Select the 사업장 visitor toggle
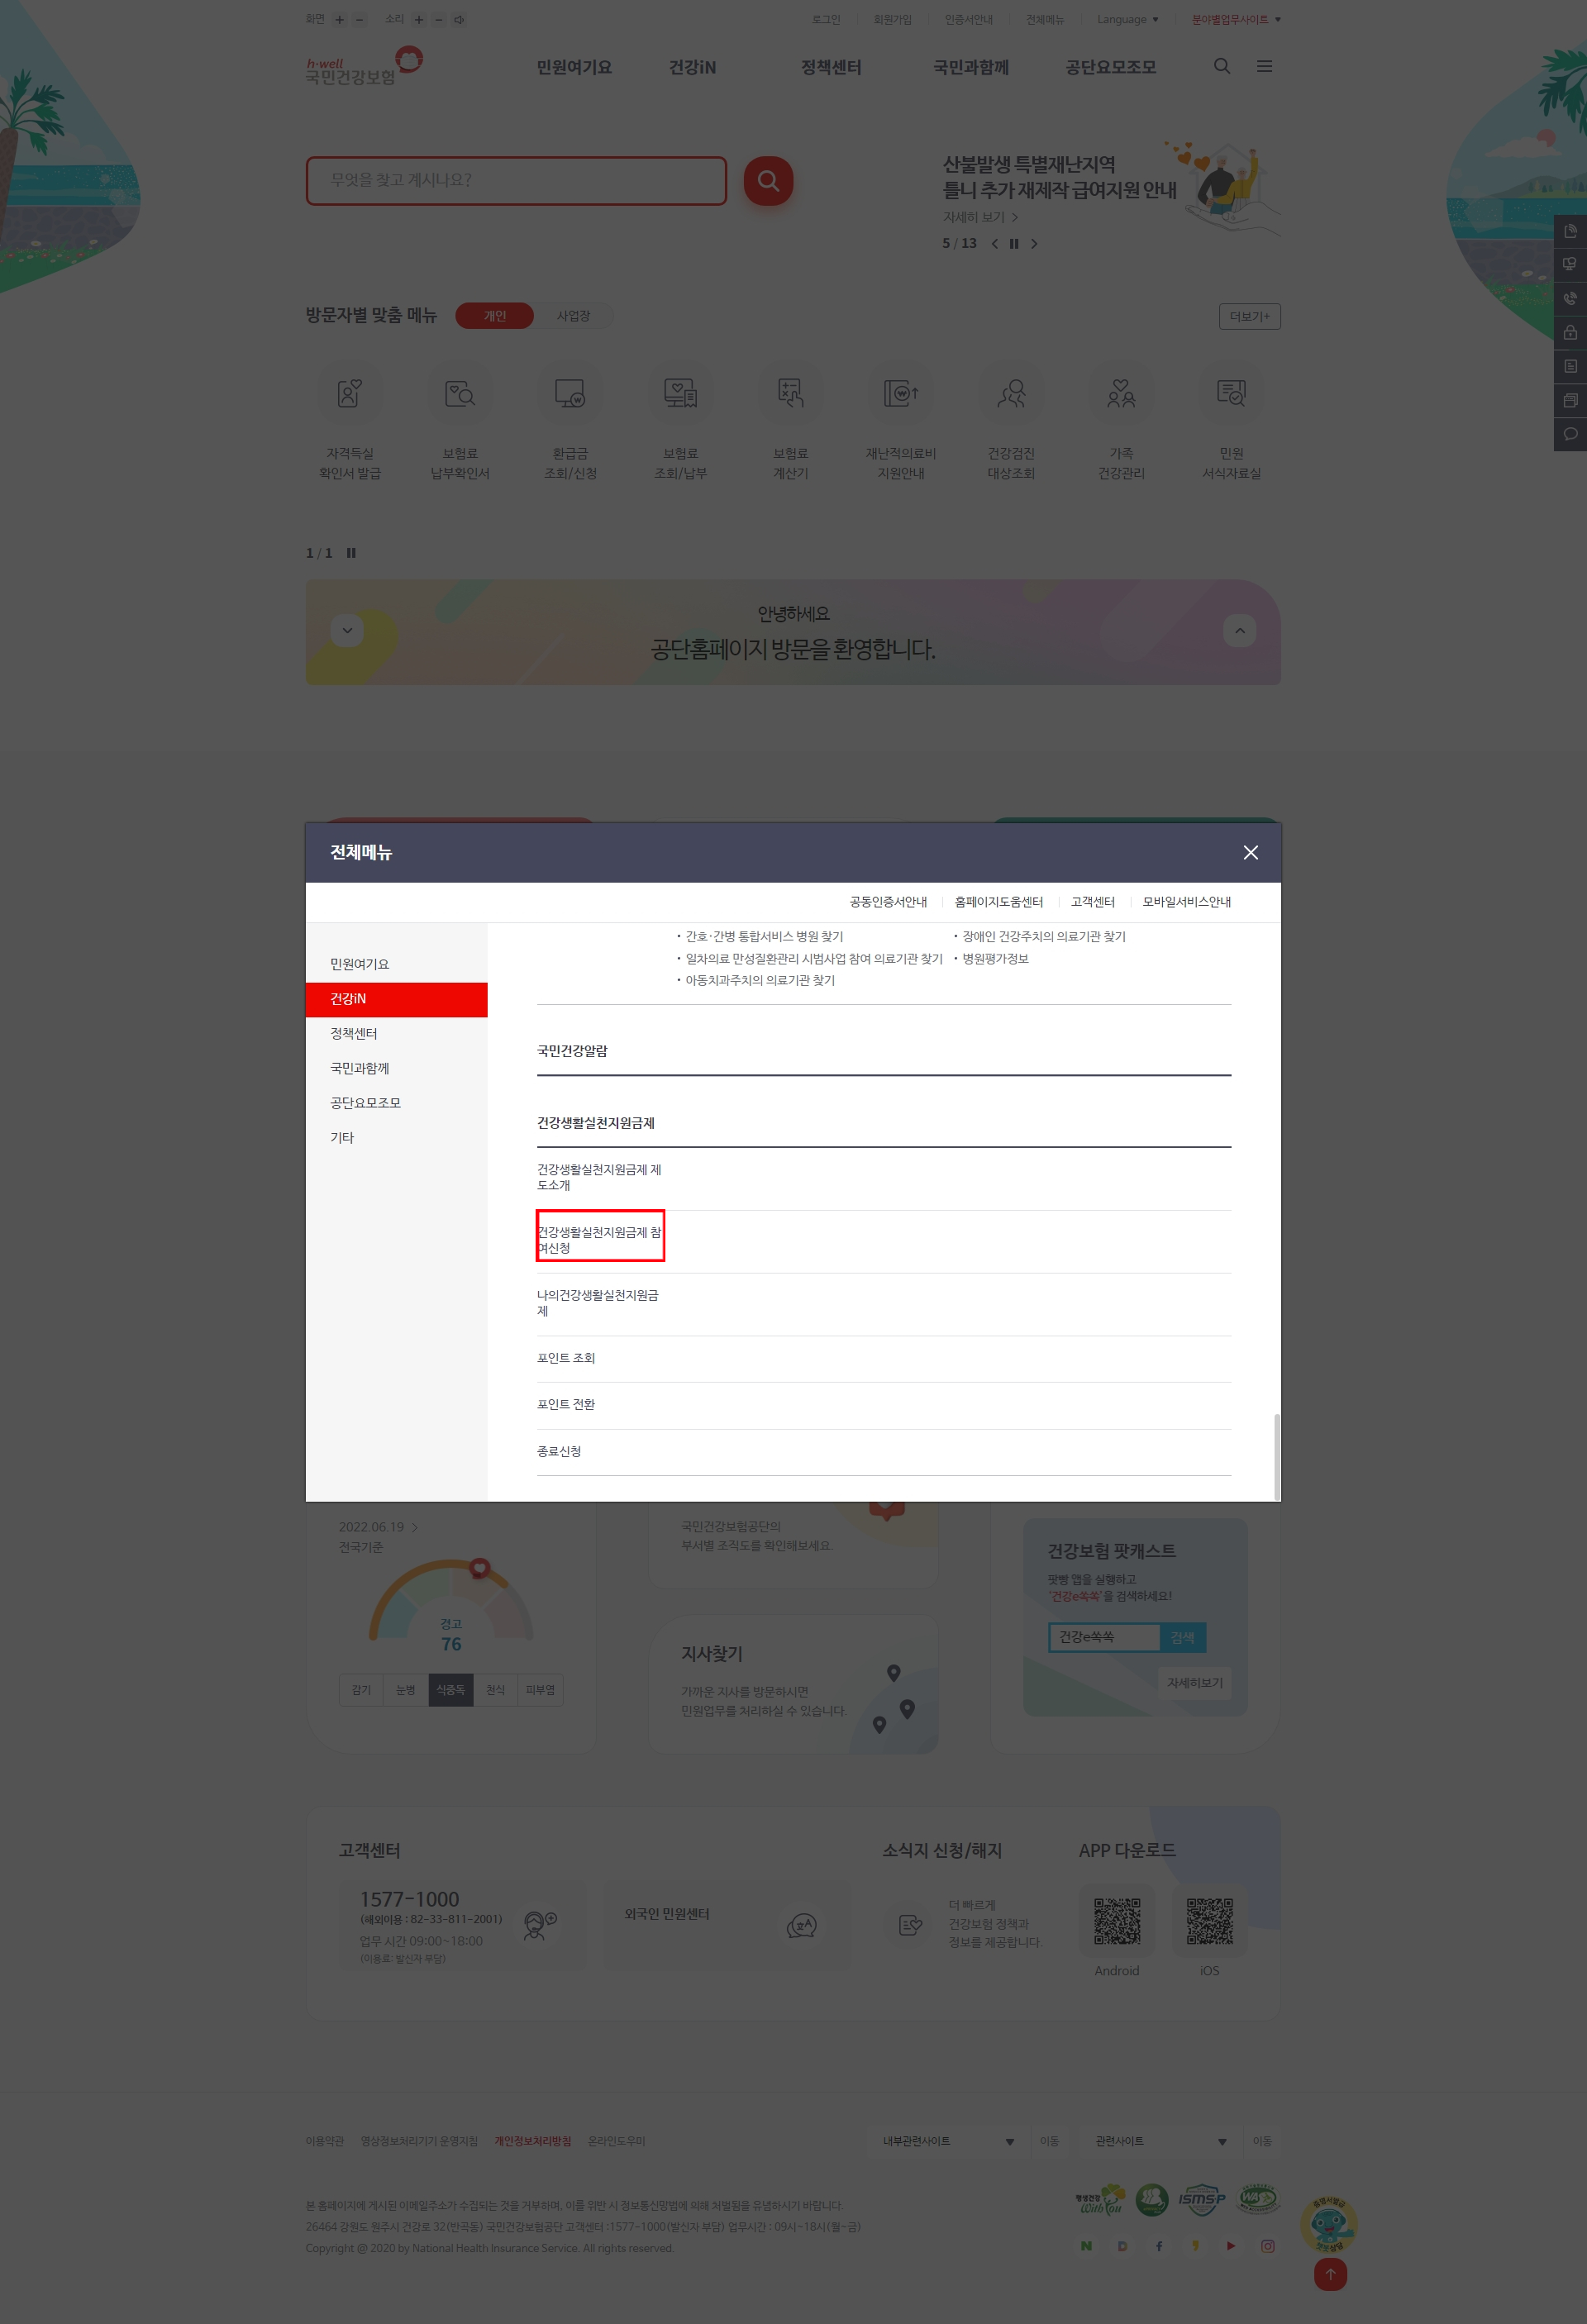1587x2324 pixels. [x=573, y=316]
